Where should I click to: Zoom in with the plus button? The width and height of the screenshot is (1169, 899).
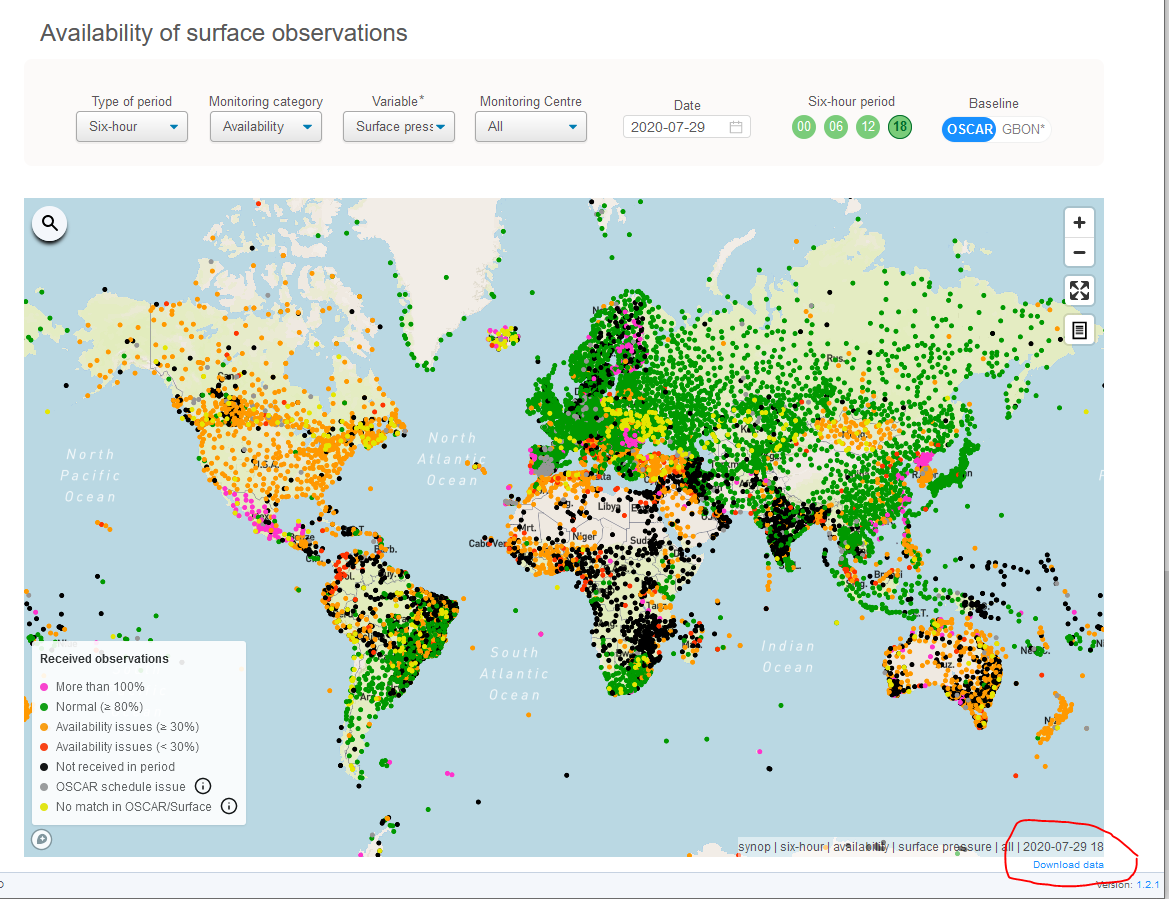(x=1079, y=222)
